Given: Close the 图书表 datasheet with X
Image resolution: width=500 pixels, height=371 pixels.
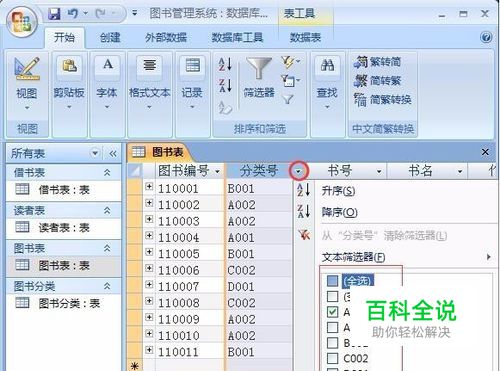Looking at the screenshot, I should coord(485,152).
